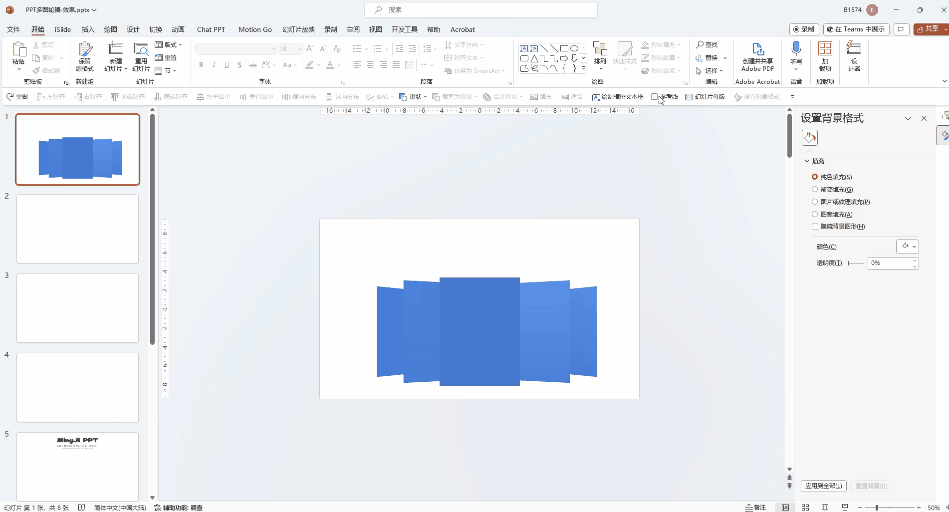Click the Apply to All button
The width and height of the screenshot is (949, 512).
(x=824, y=486)
